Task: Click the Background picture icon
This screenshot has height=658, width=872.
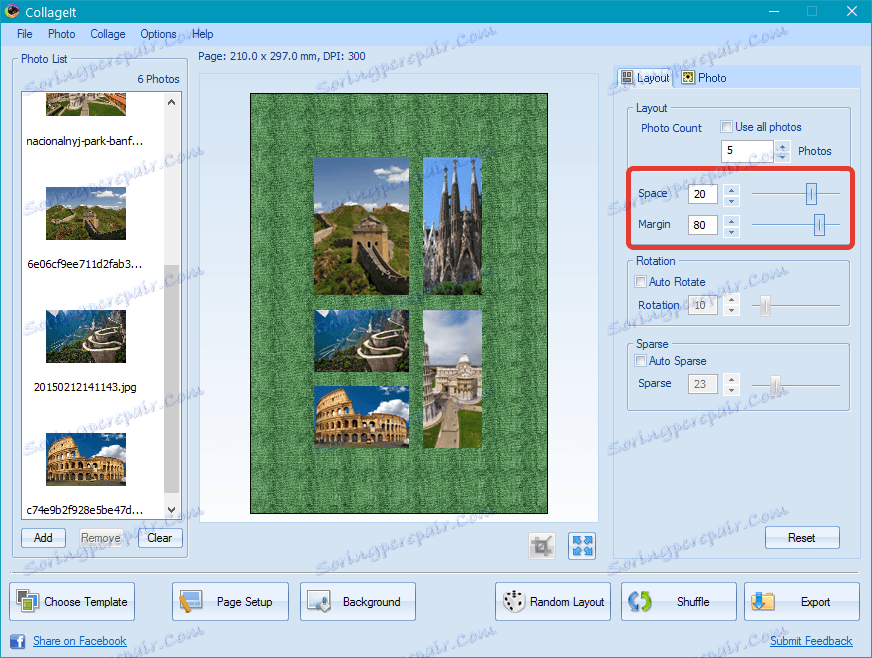Action: coord(319,601)
